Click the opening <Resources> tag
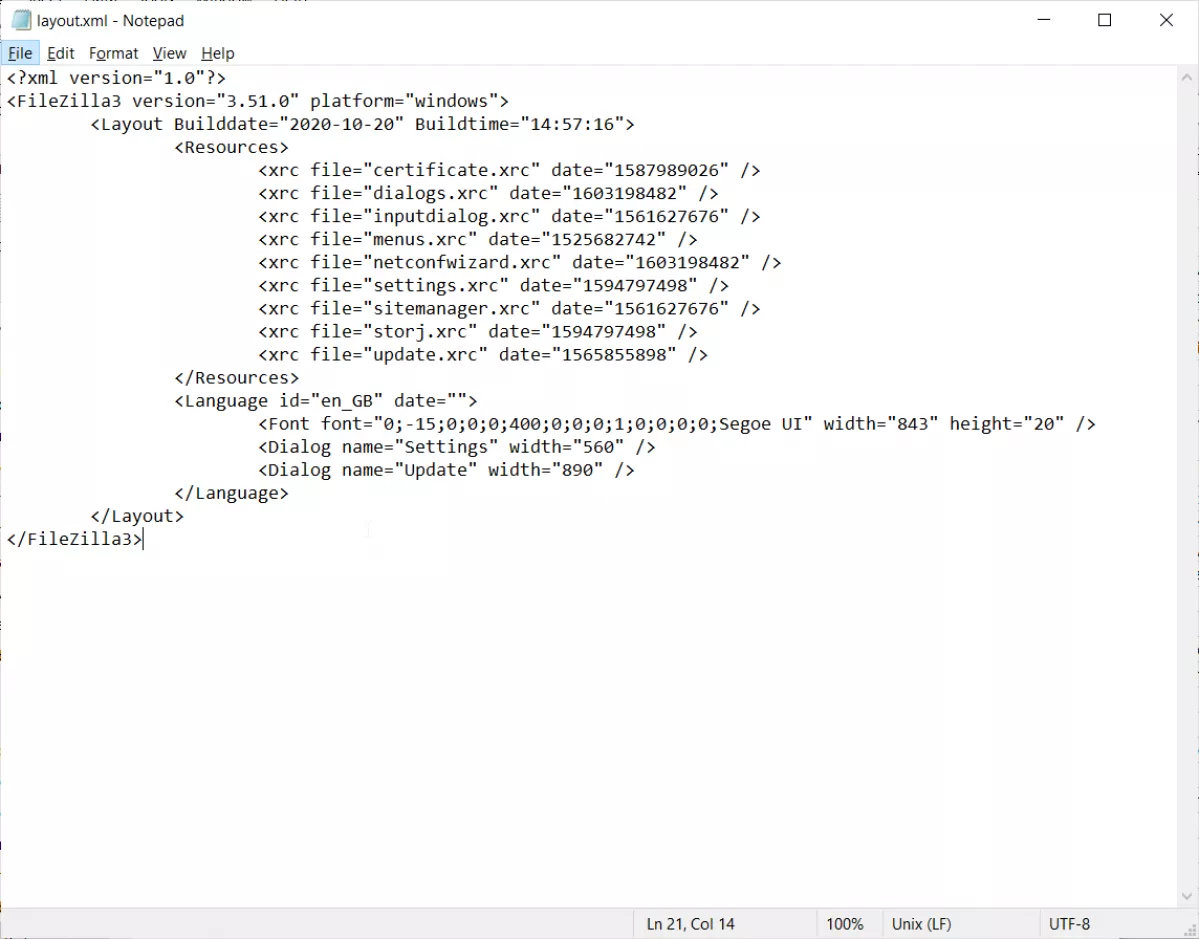1199x939 pixels. click(x=231, y=147)
